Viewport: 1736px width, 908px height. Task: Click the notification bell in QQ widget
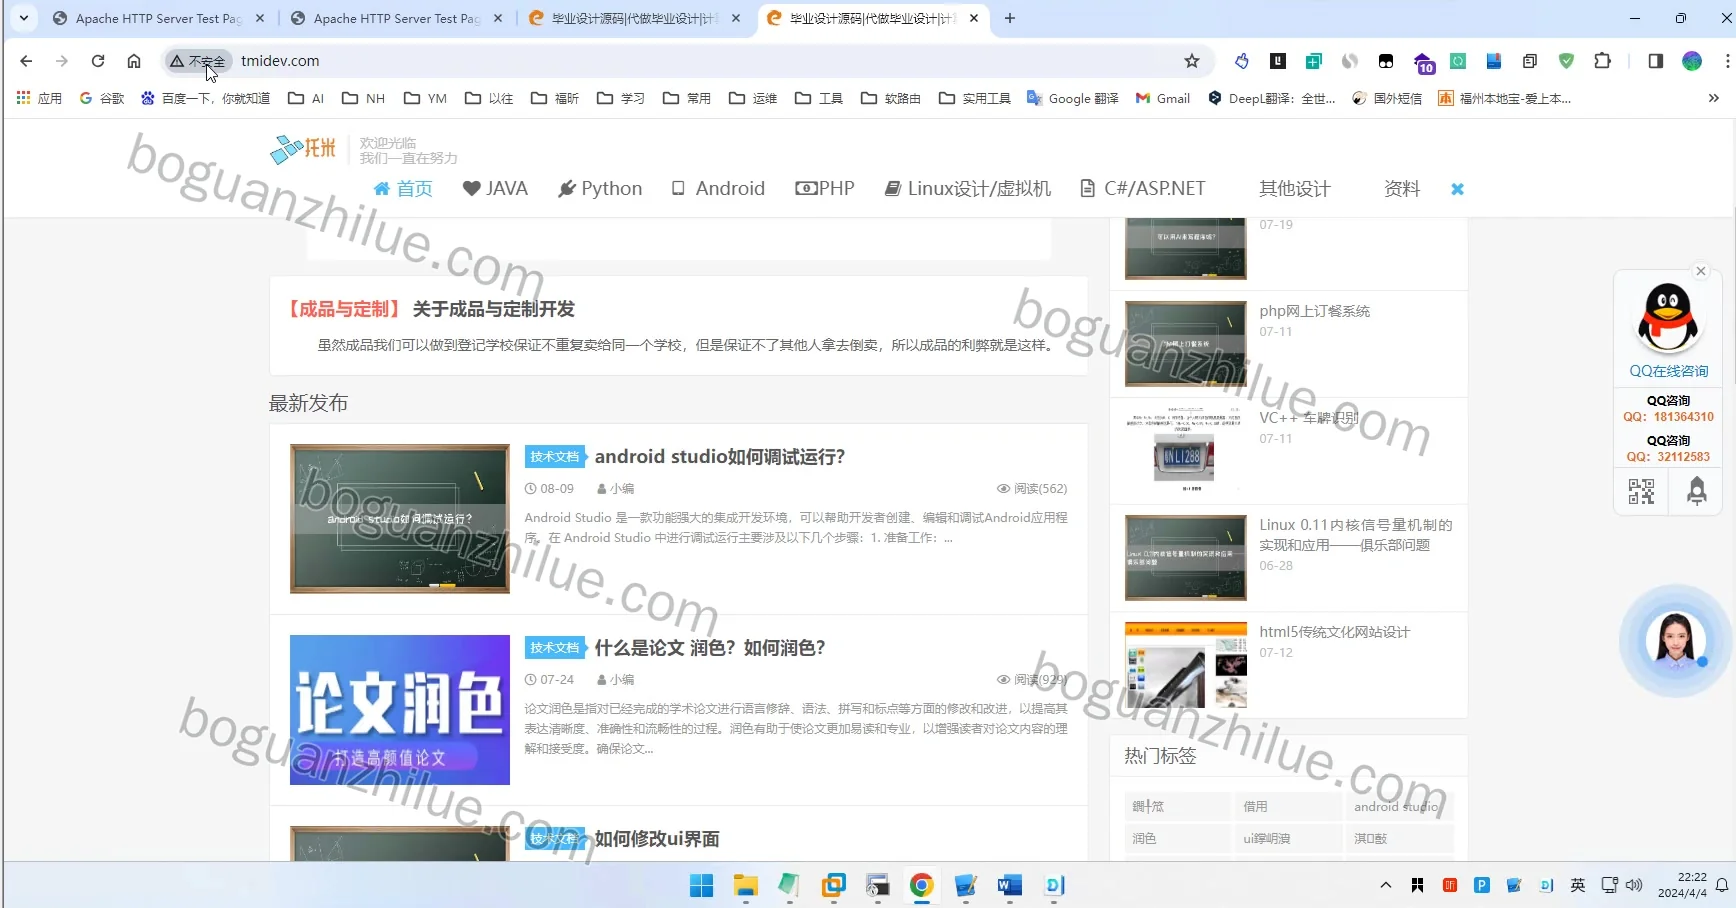click(1697, 491)
